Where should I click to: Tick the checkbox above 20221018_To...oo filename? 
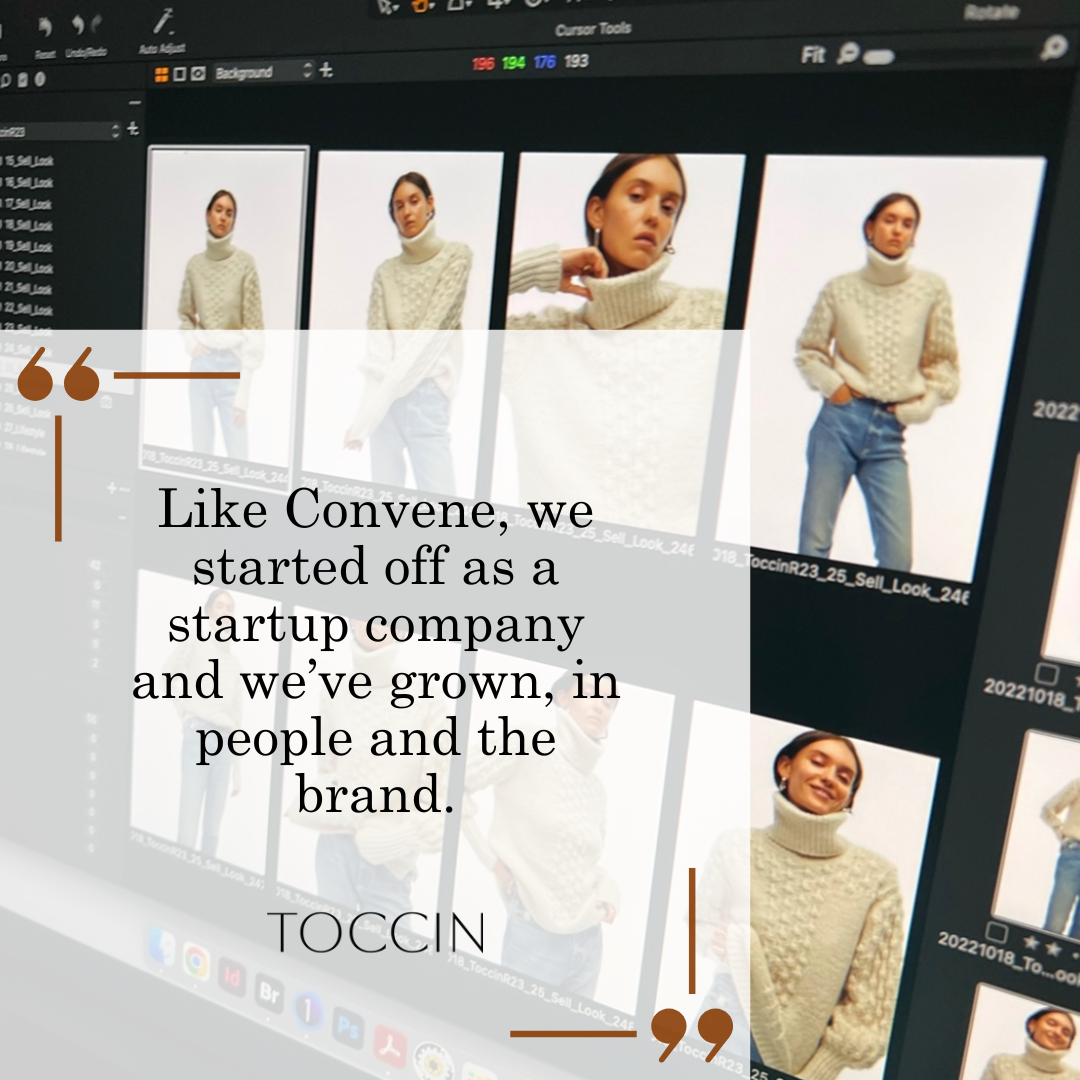(996, 932)
